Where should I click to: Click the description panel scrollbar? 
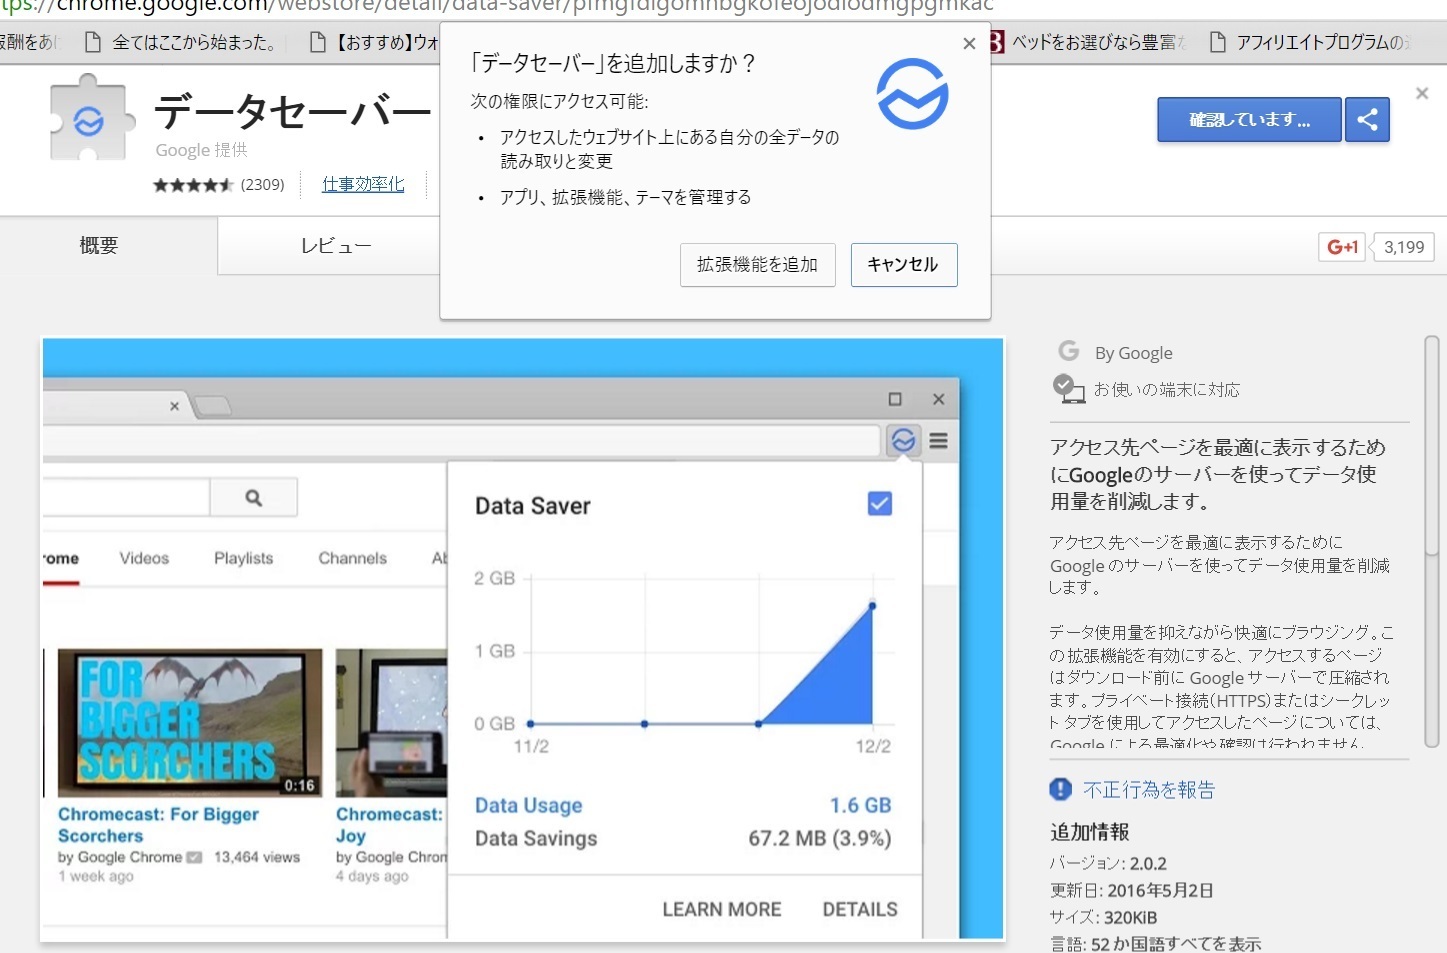click(x=1431, y=445)
